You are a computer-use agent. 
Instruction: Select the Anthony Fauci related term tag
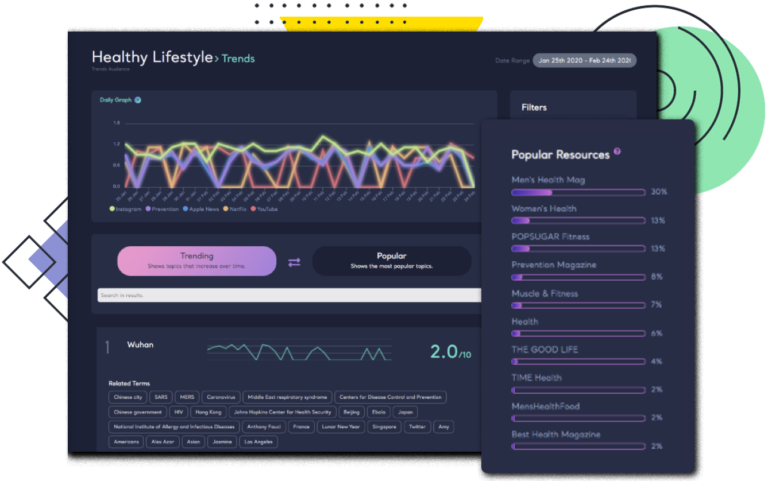click(258, 426)
